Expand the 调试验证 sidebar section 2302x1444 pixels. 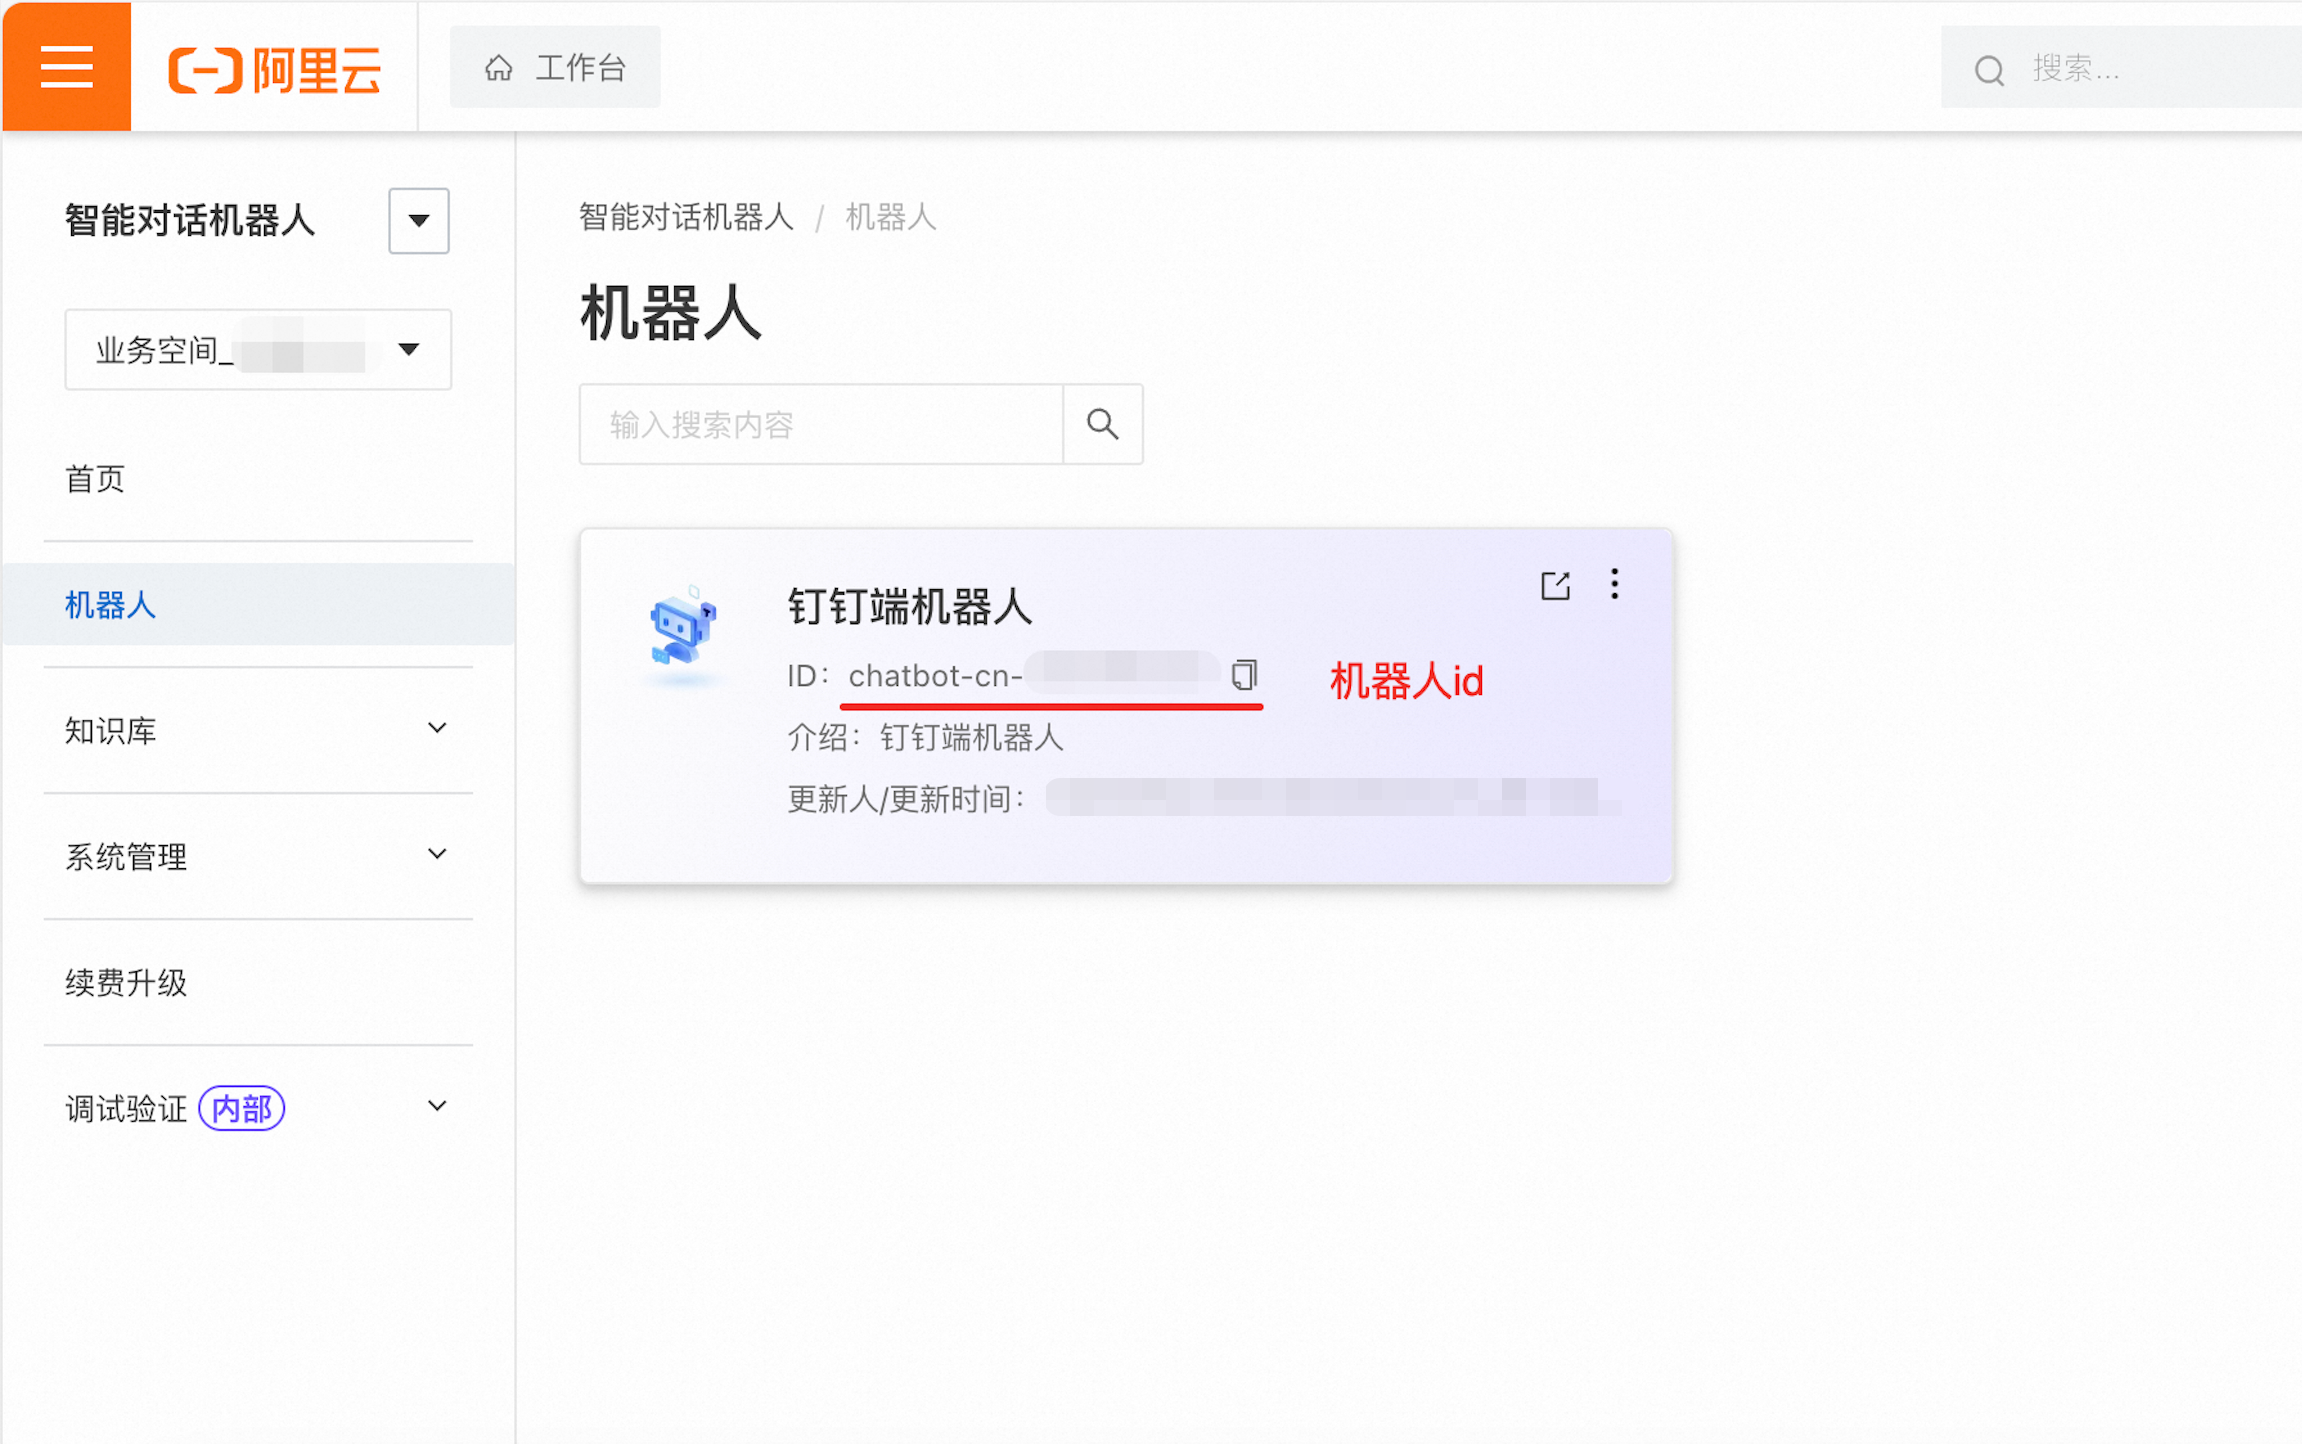click(x=258, y=1108)
